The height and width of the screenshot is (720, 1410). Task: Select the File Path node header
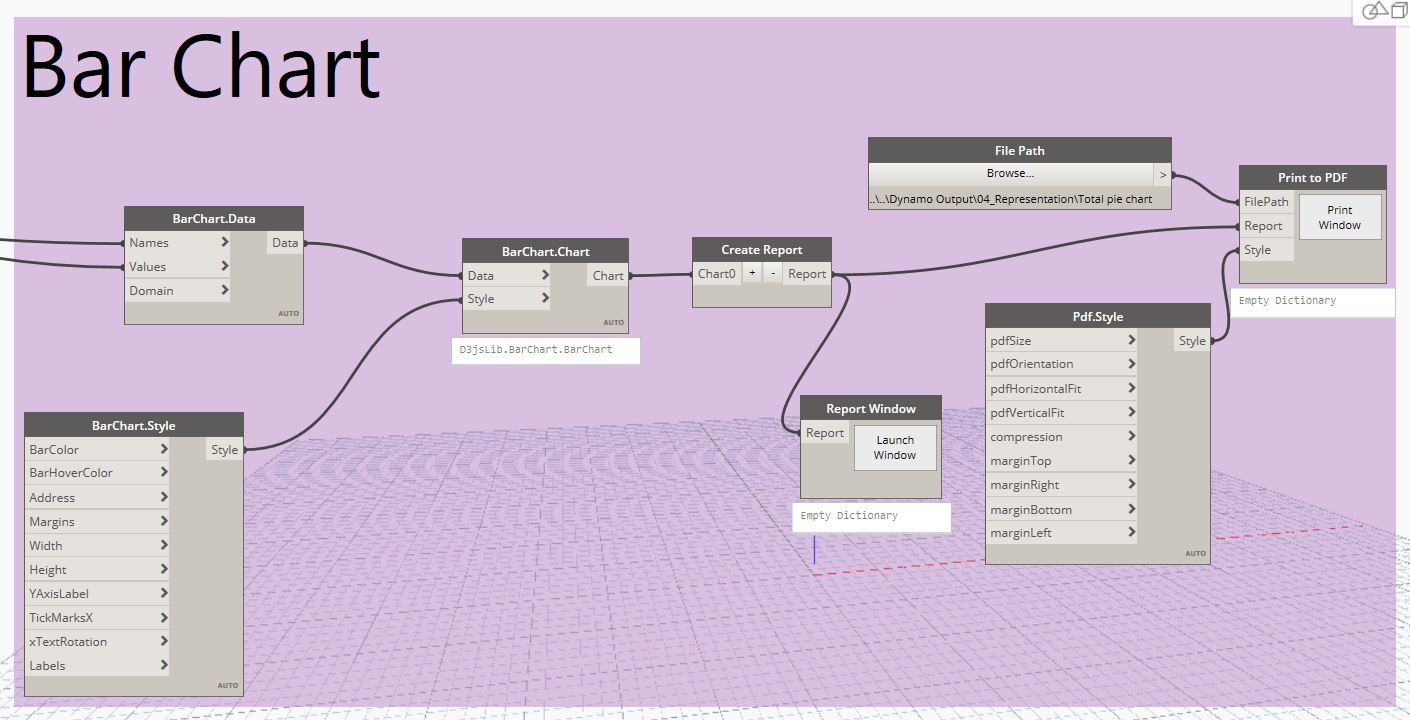click(1020, 150)
